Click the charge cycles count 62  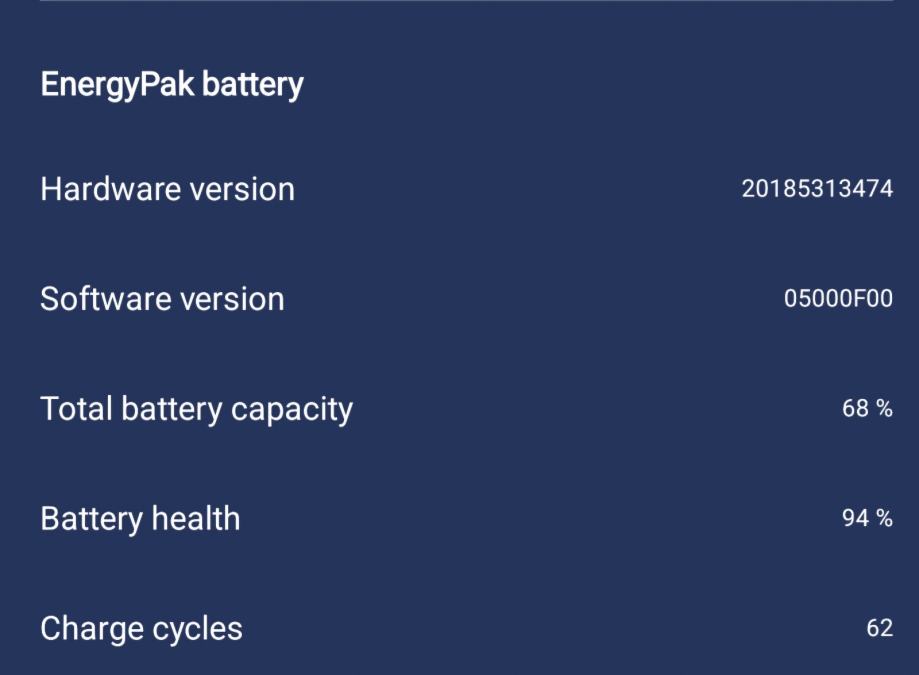point(879,628)
